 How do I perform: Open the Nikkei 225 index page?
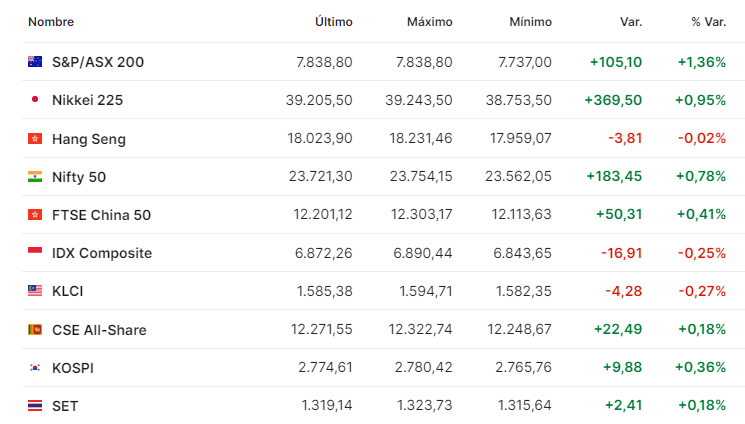[87, 100]
